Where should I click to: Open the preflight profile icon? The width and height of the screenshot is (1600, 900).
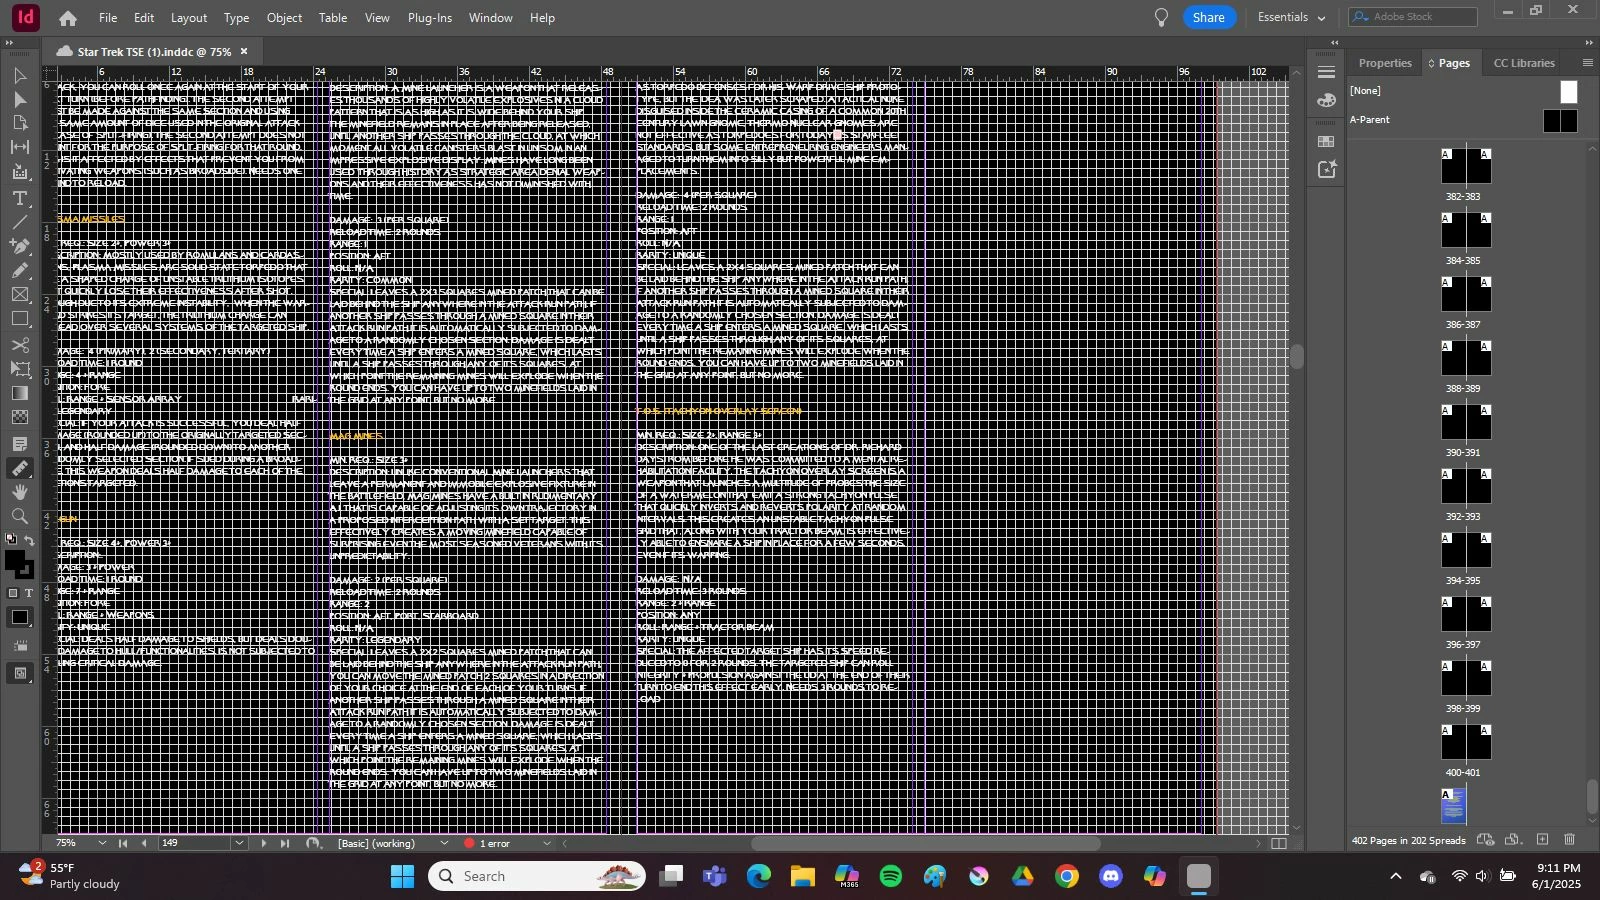(x=313, y=843)
